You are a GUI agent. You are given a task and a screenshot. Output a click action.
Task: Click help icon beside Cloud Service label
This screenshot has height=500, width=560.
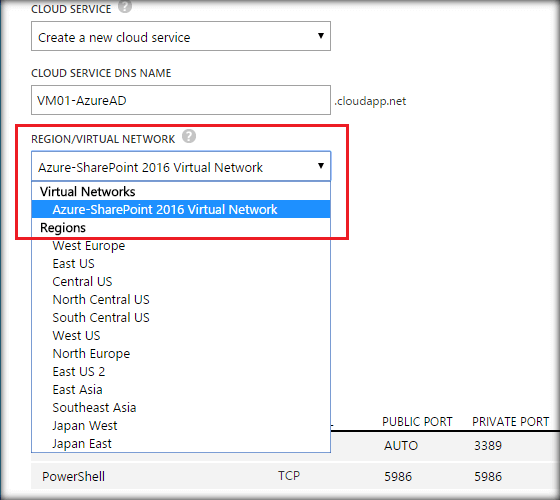point(125,6)
